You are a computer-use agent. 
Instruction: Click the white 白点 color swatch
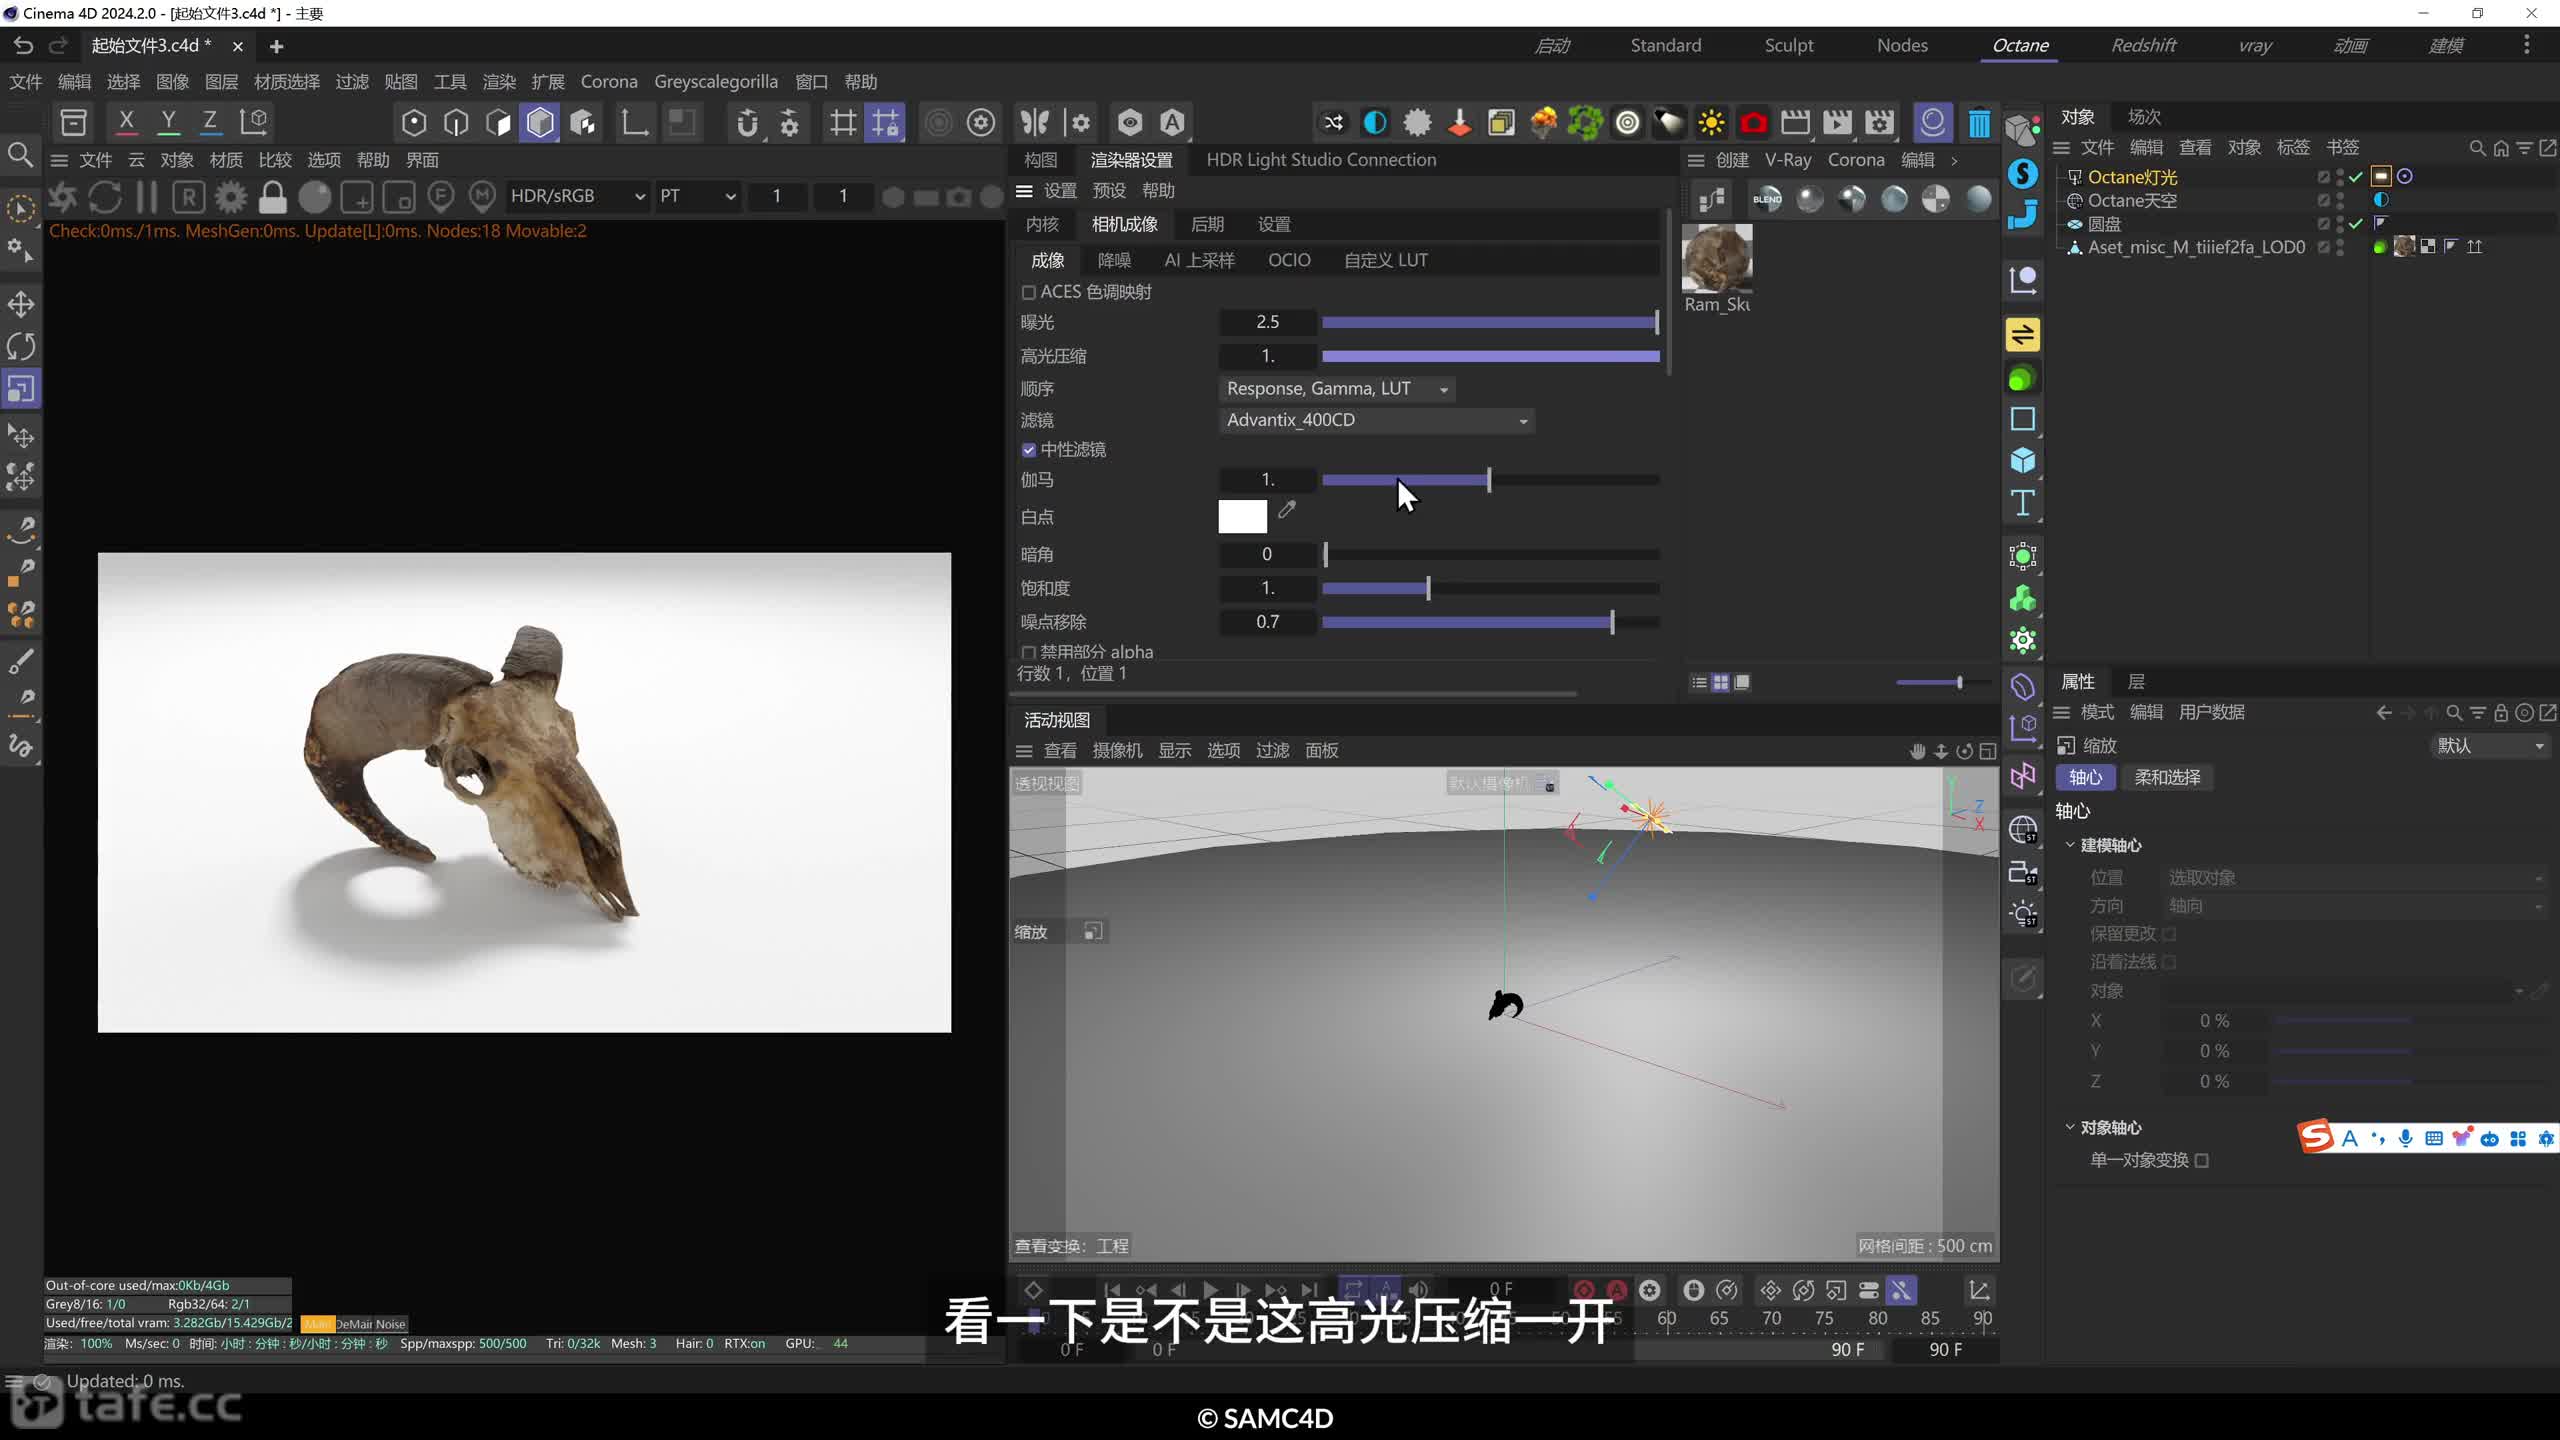[1242, 517]
